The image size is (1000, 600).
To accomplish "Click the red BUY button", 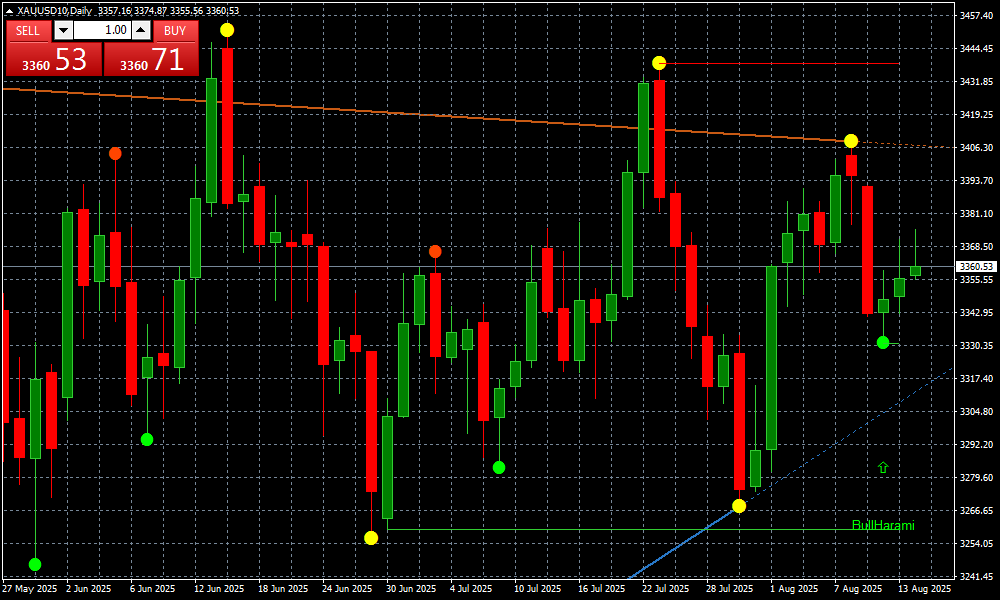I will coord(175,30).
